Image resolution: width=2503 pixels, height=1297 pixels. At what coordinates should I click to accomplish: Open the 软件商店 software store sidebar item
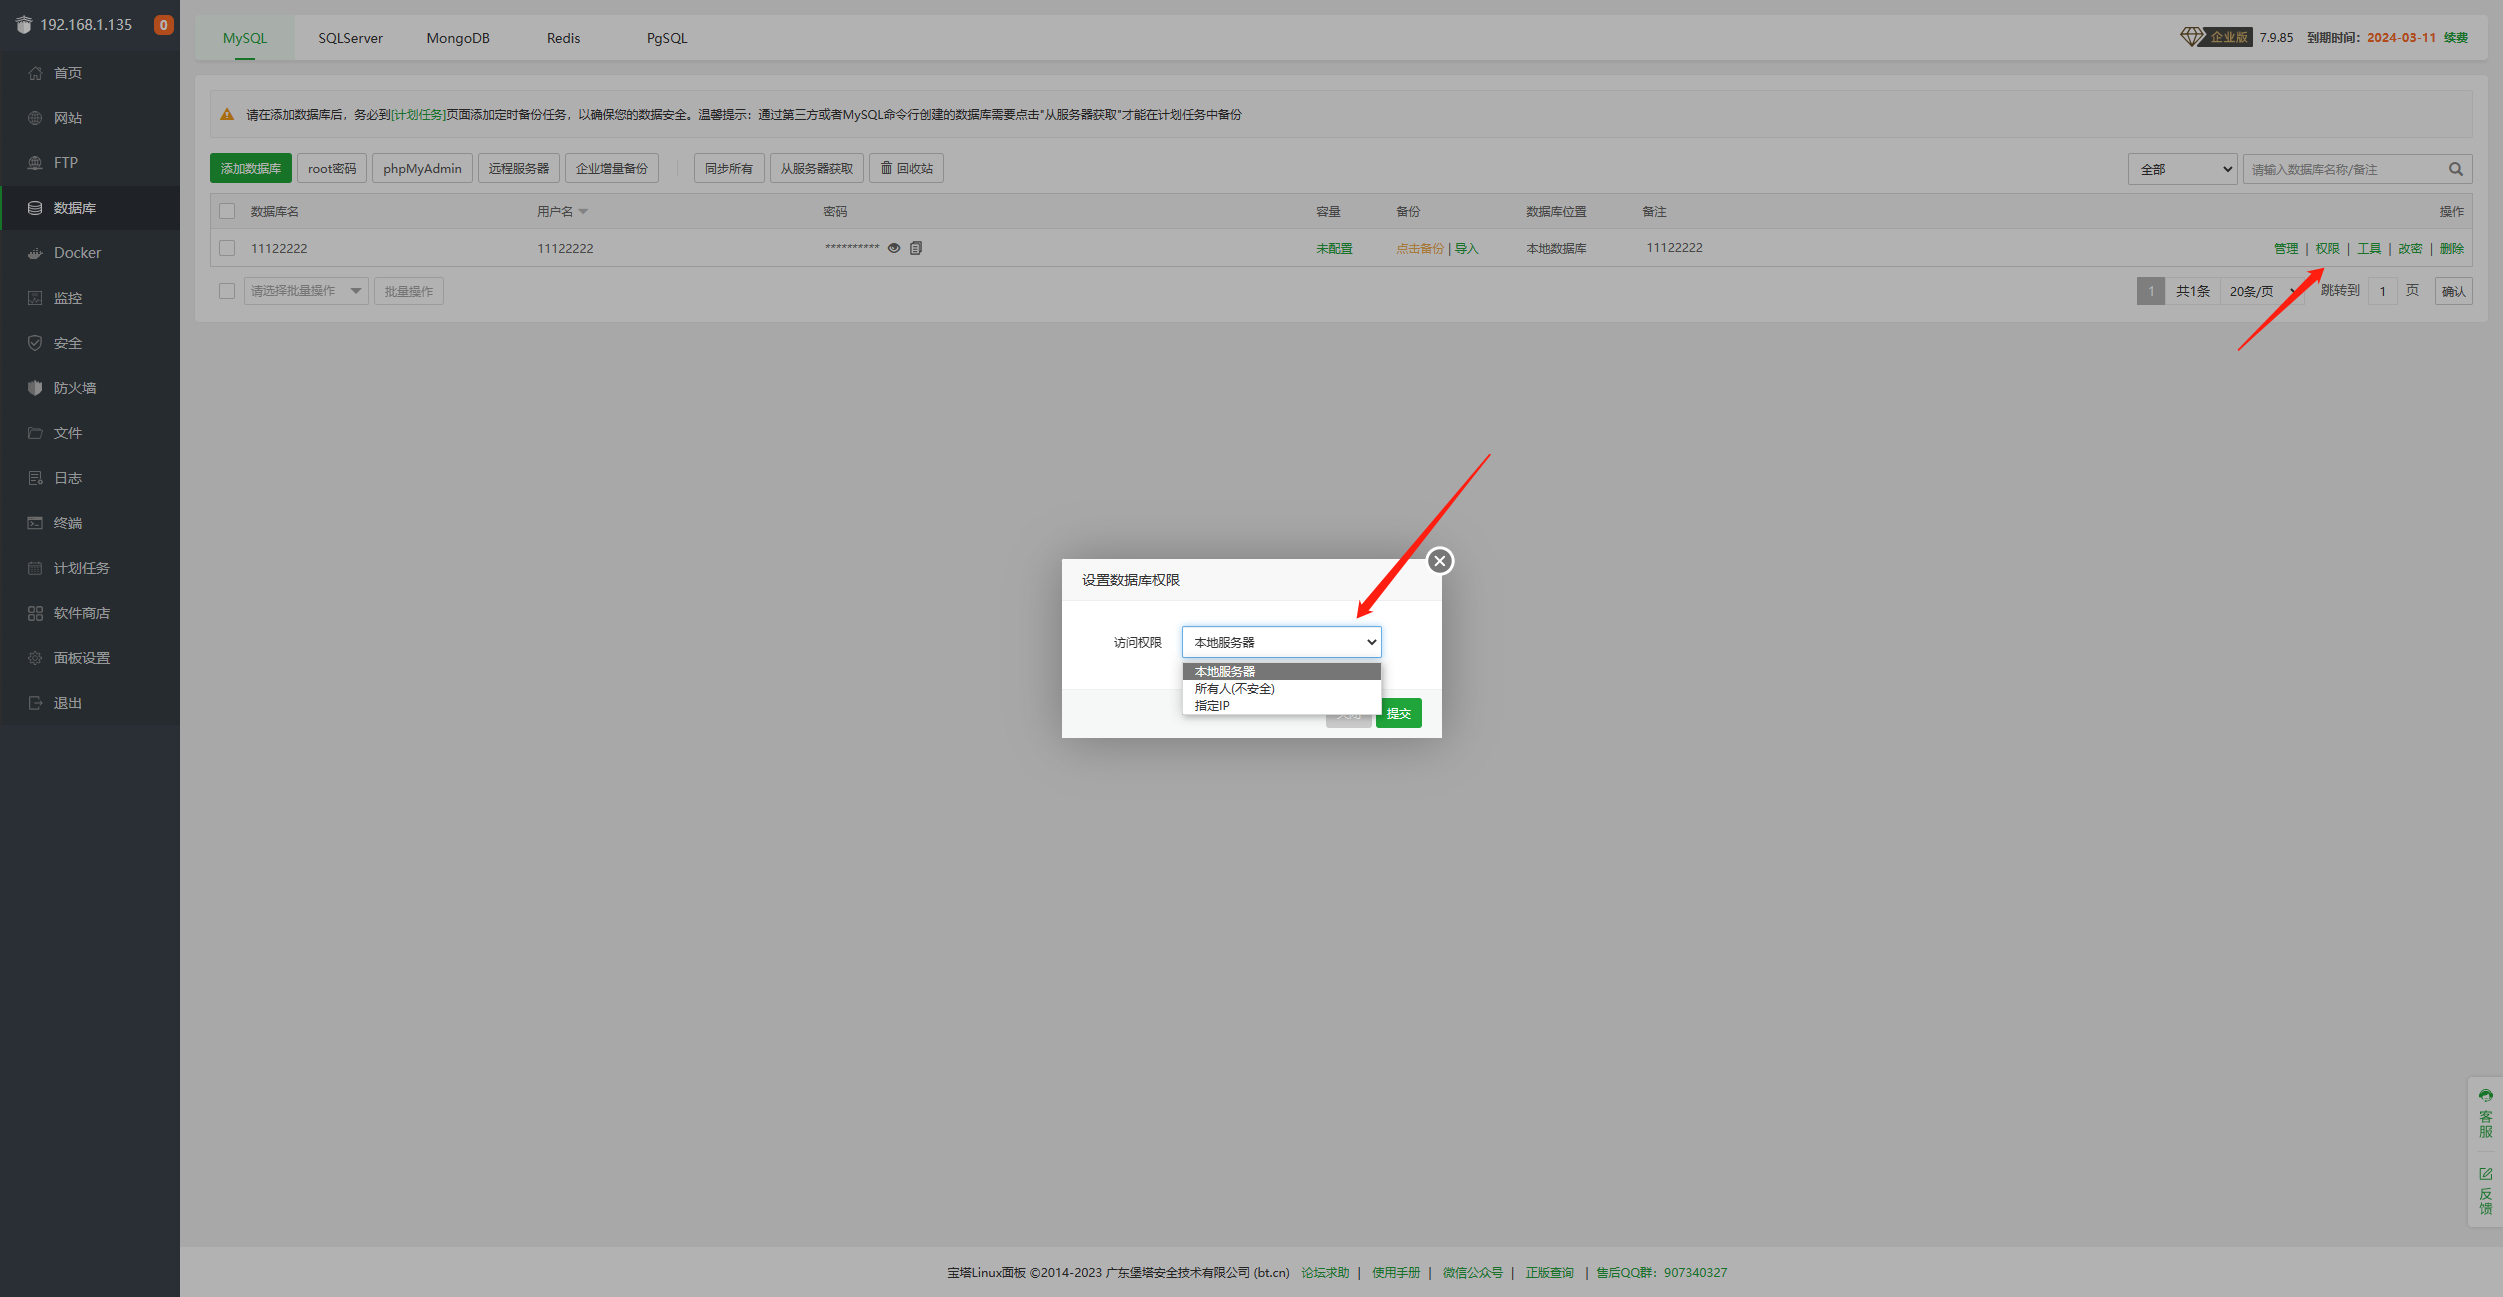[90, 613]
